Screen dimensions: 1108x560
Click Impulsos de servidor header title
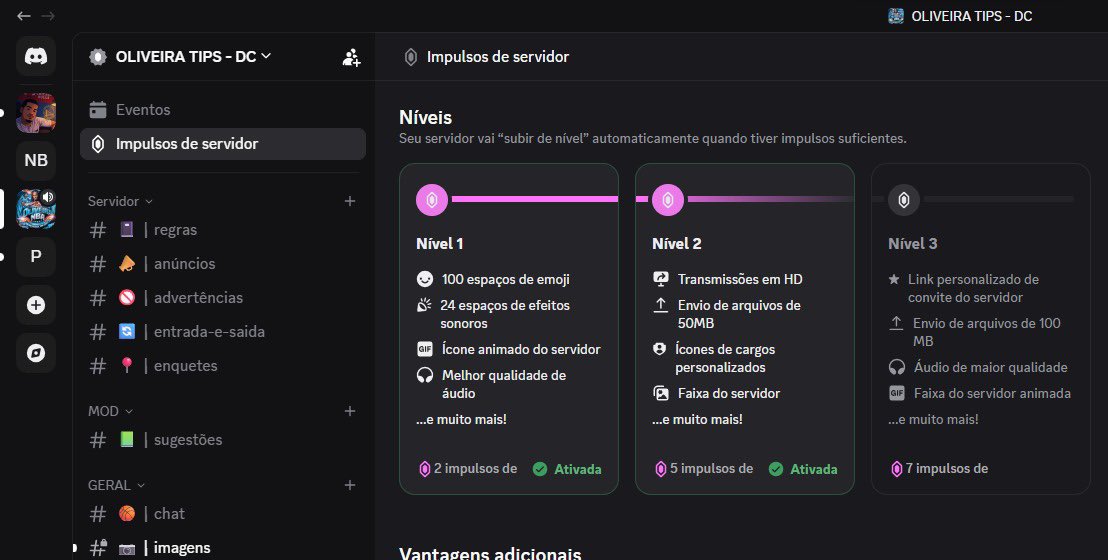(x=497, y=57)
